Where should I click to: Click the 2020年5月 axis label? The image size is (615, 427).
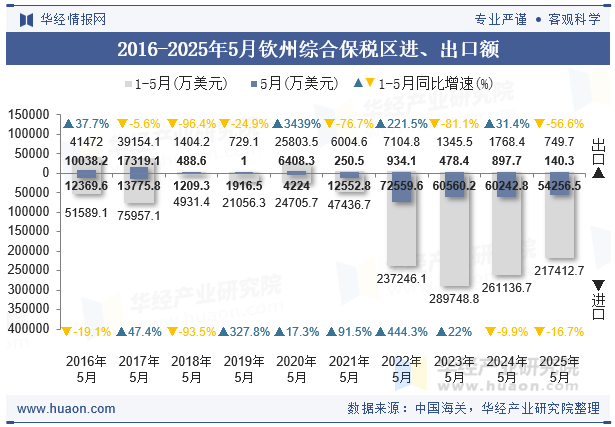[x=297, y=369]
